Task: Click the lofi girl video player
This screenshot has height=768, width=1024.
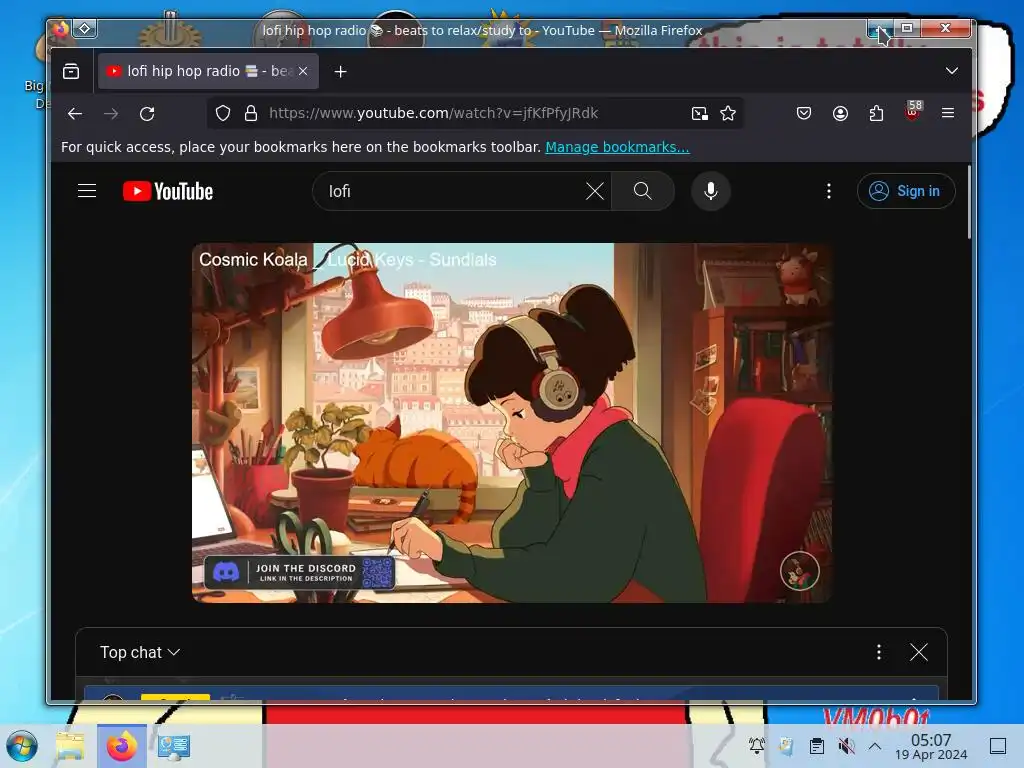Action: [511, 423]
